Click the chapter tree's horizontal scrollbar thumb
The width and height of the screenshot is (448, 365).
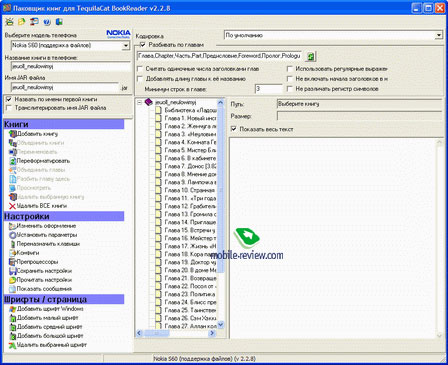(x=157, y=333)
